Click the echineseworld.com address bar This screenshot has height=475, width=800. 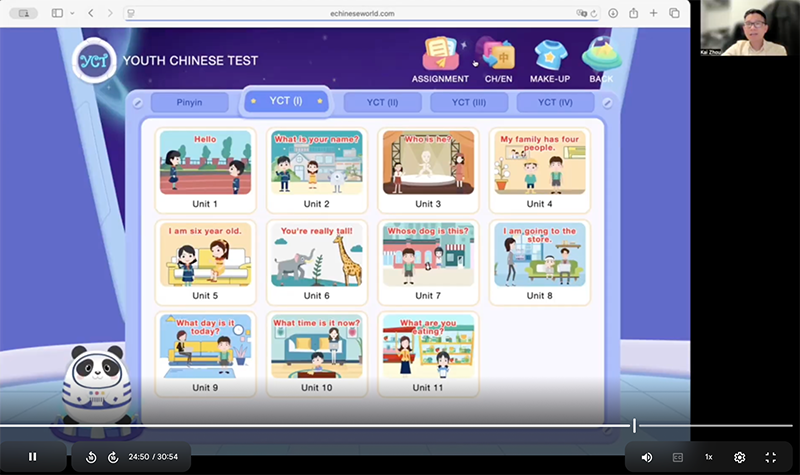362,13
